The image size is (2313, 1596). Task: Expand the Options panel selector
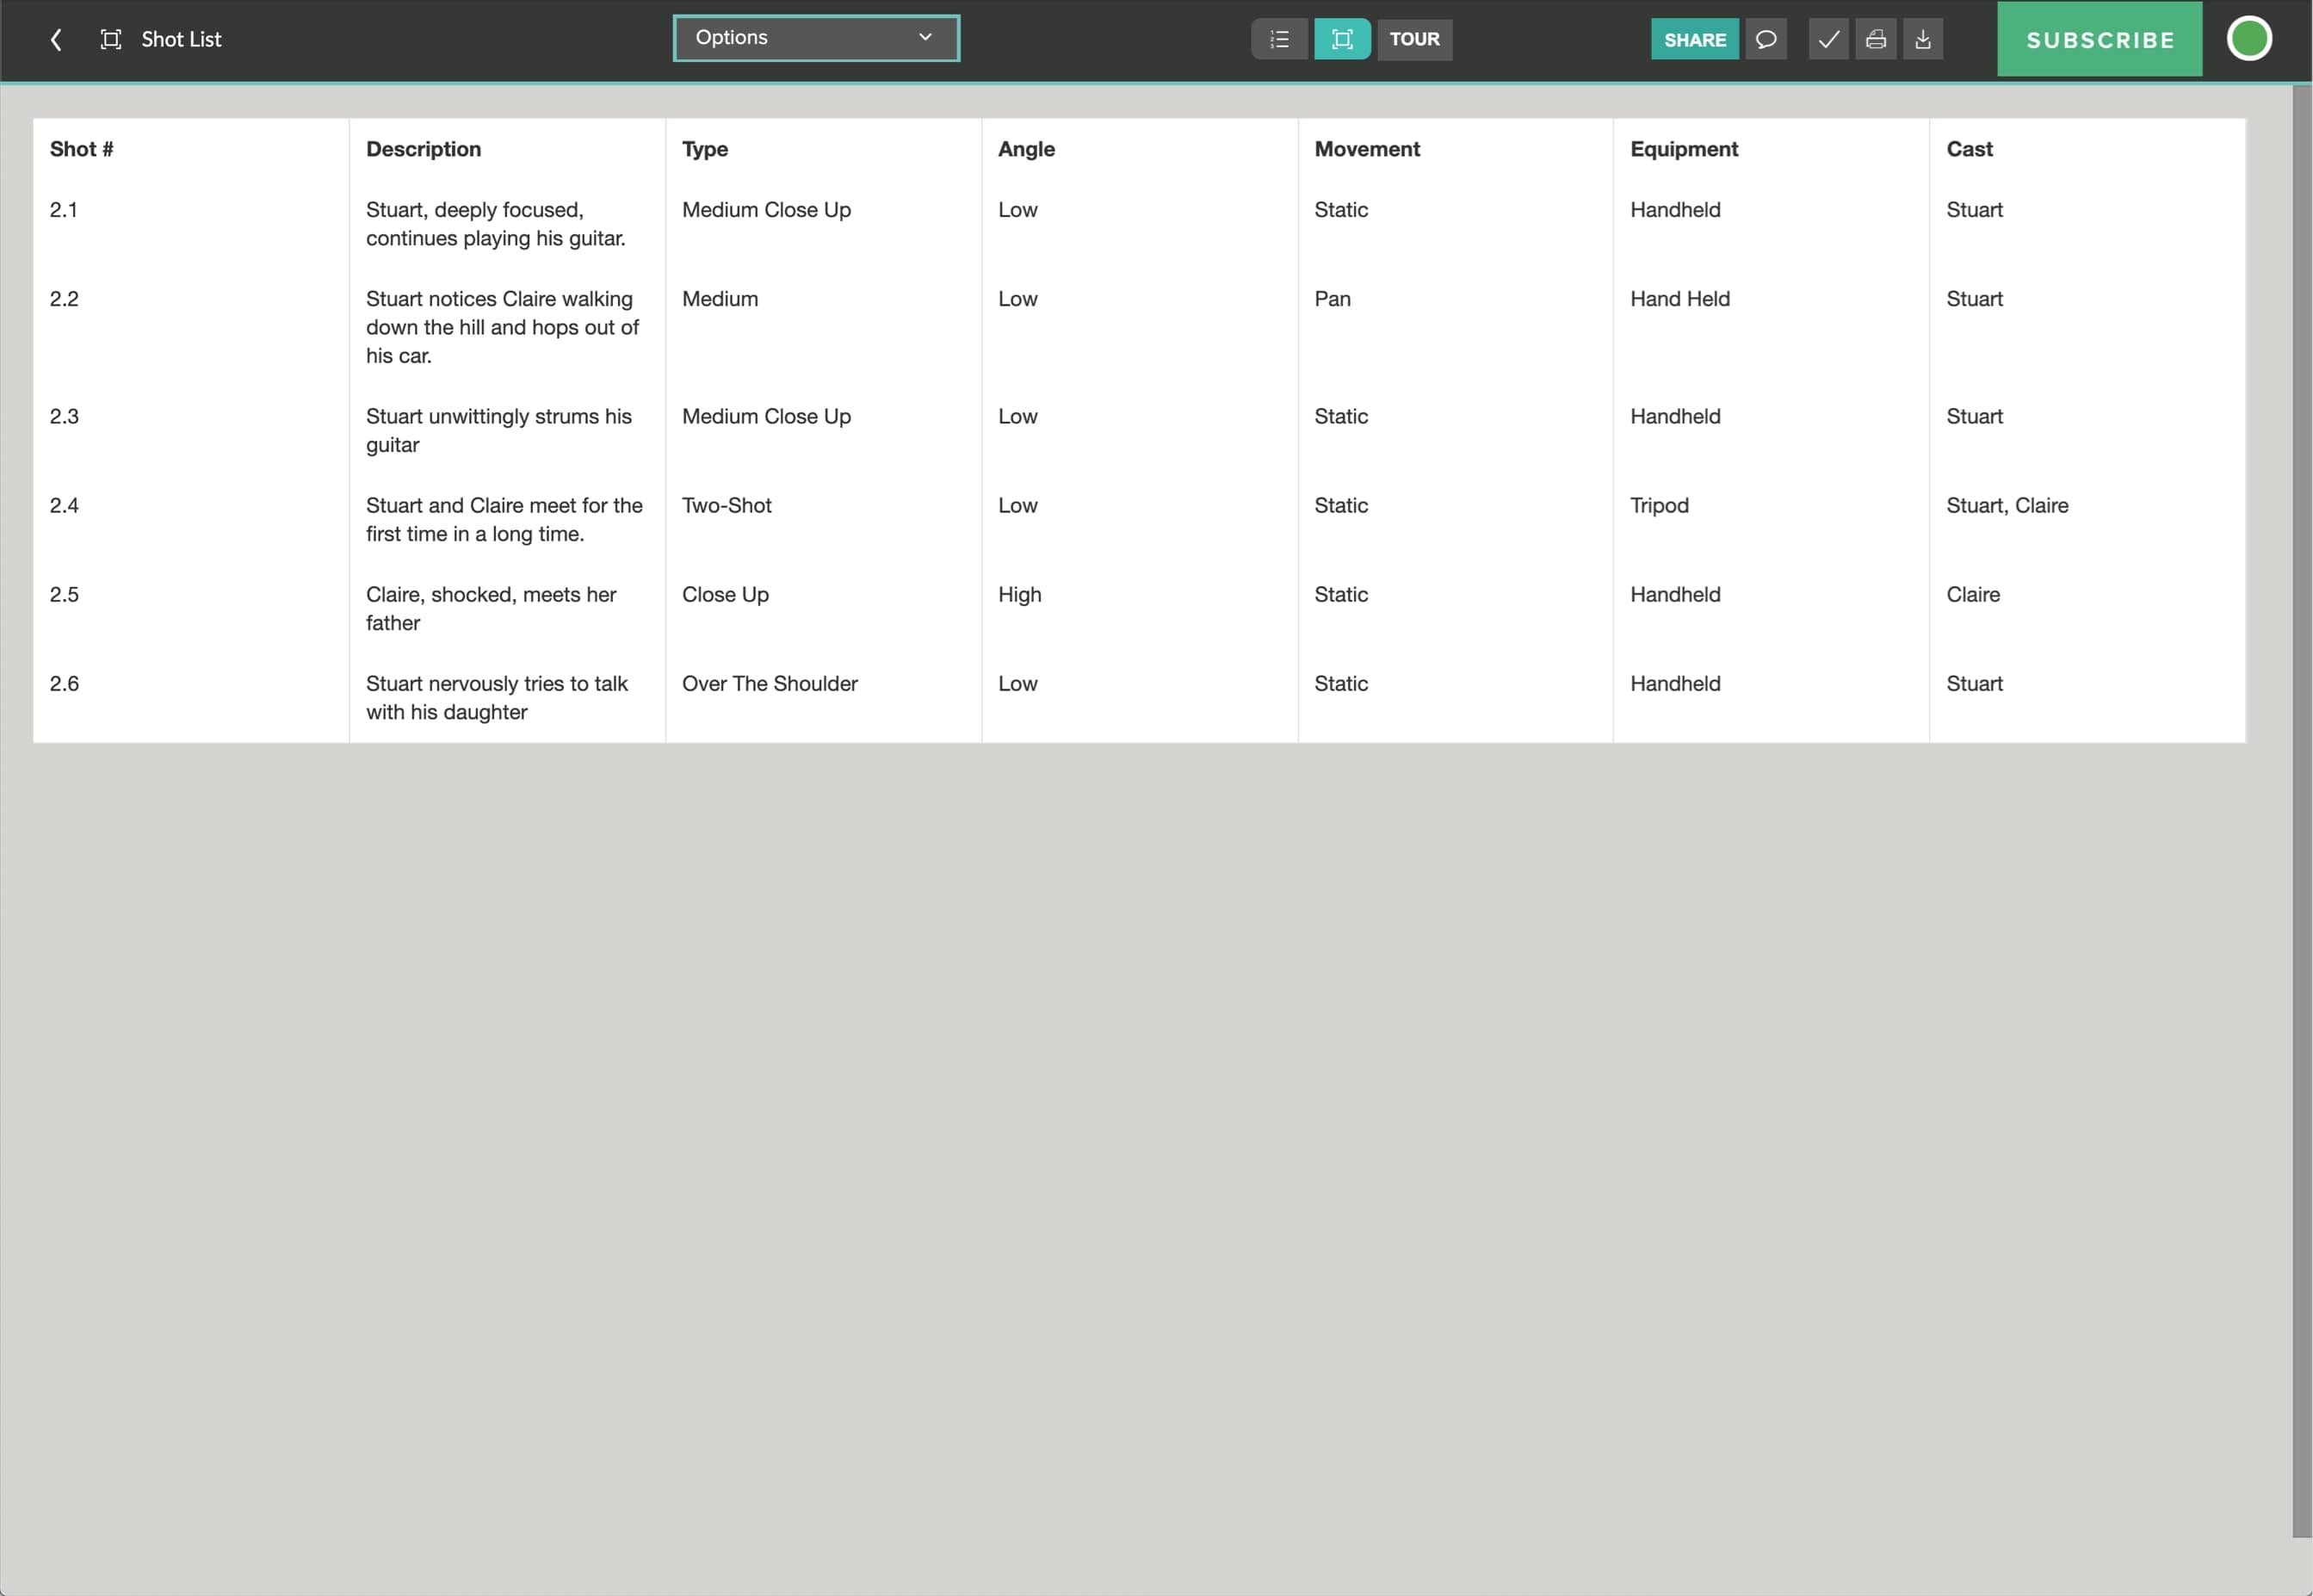pos(815,39)
